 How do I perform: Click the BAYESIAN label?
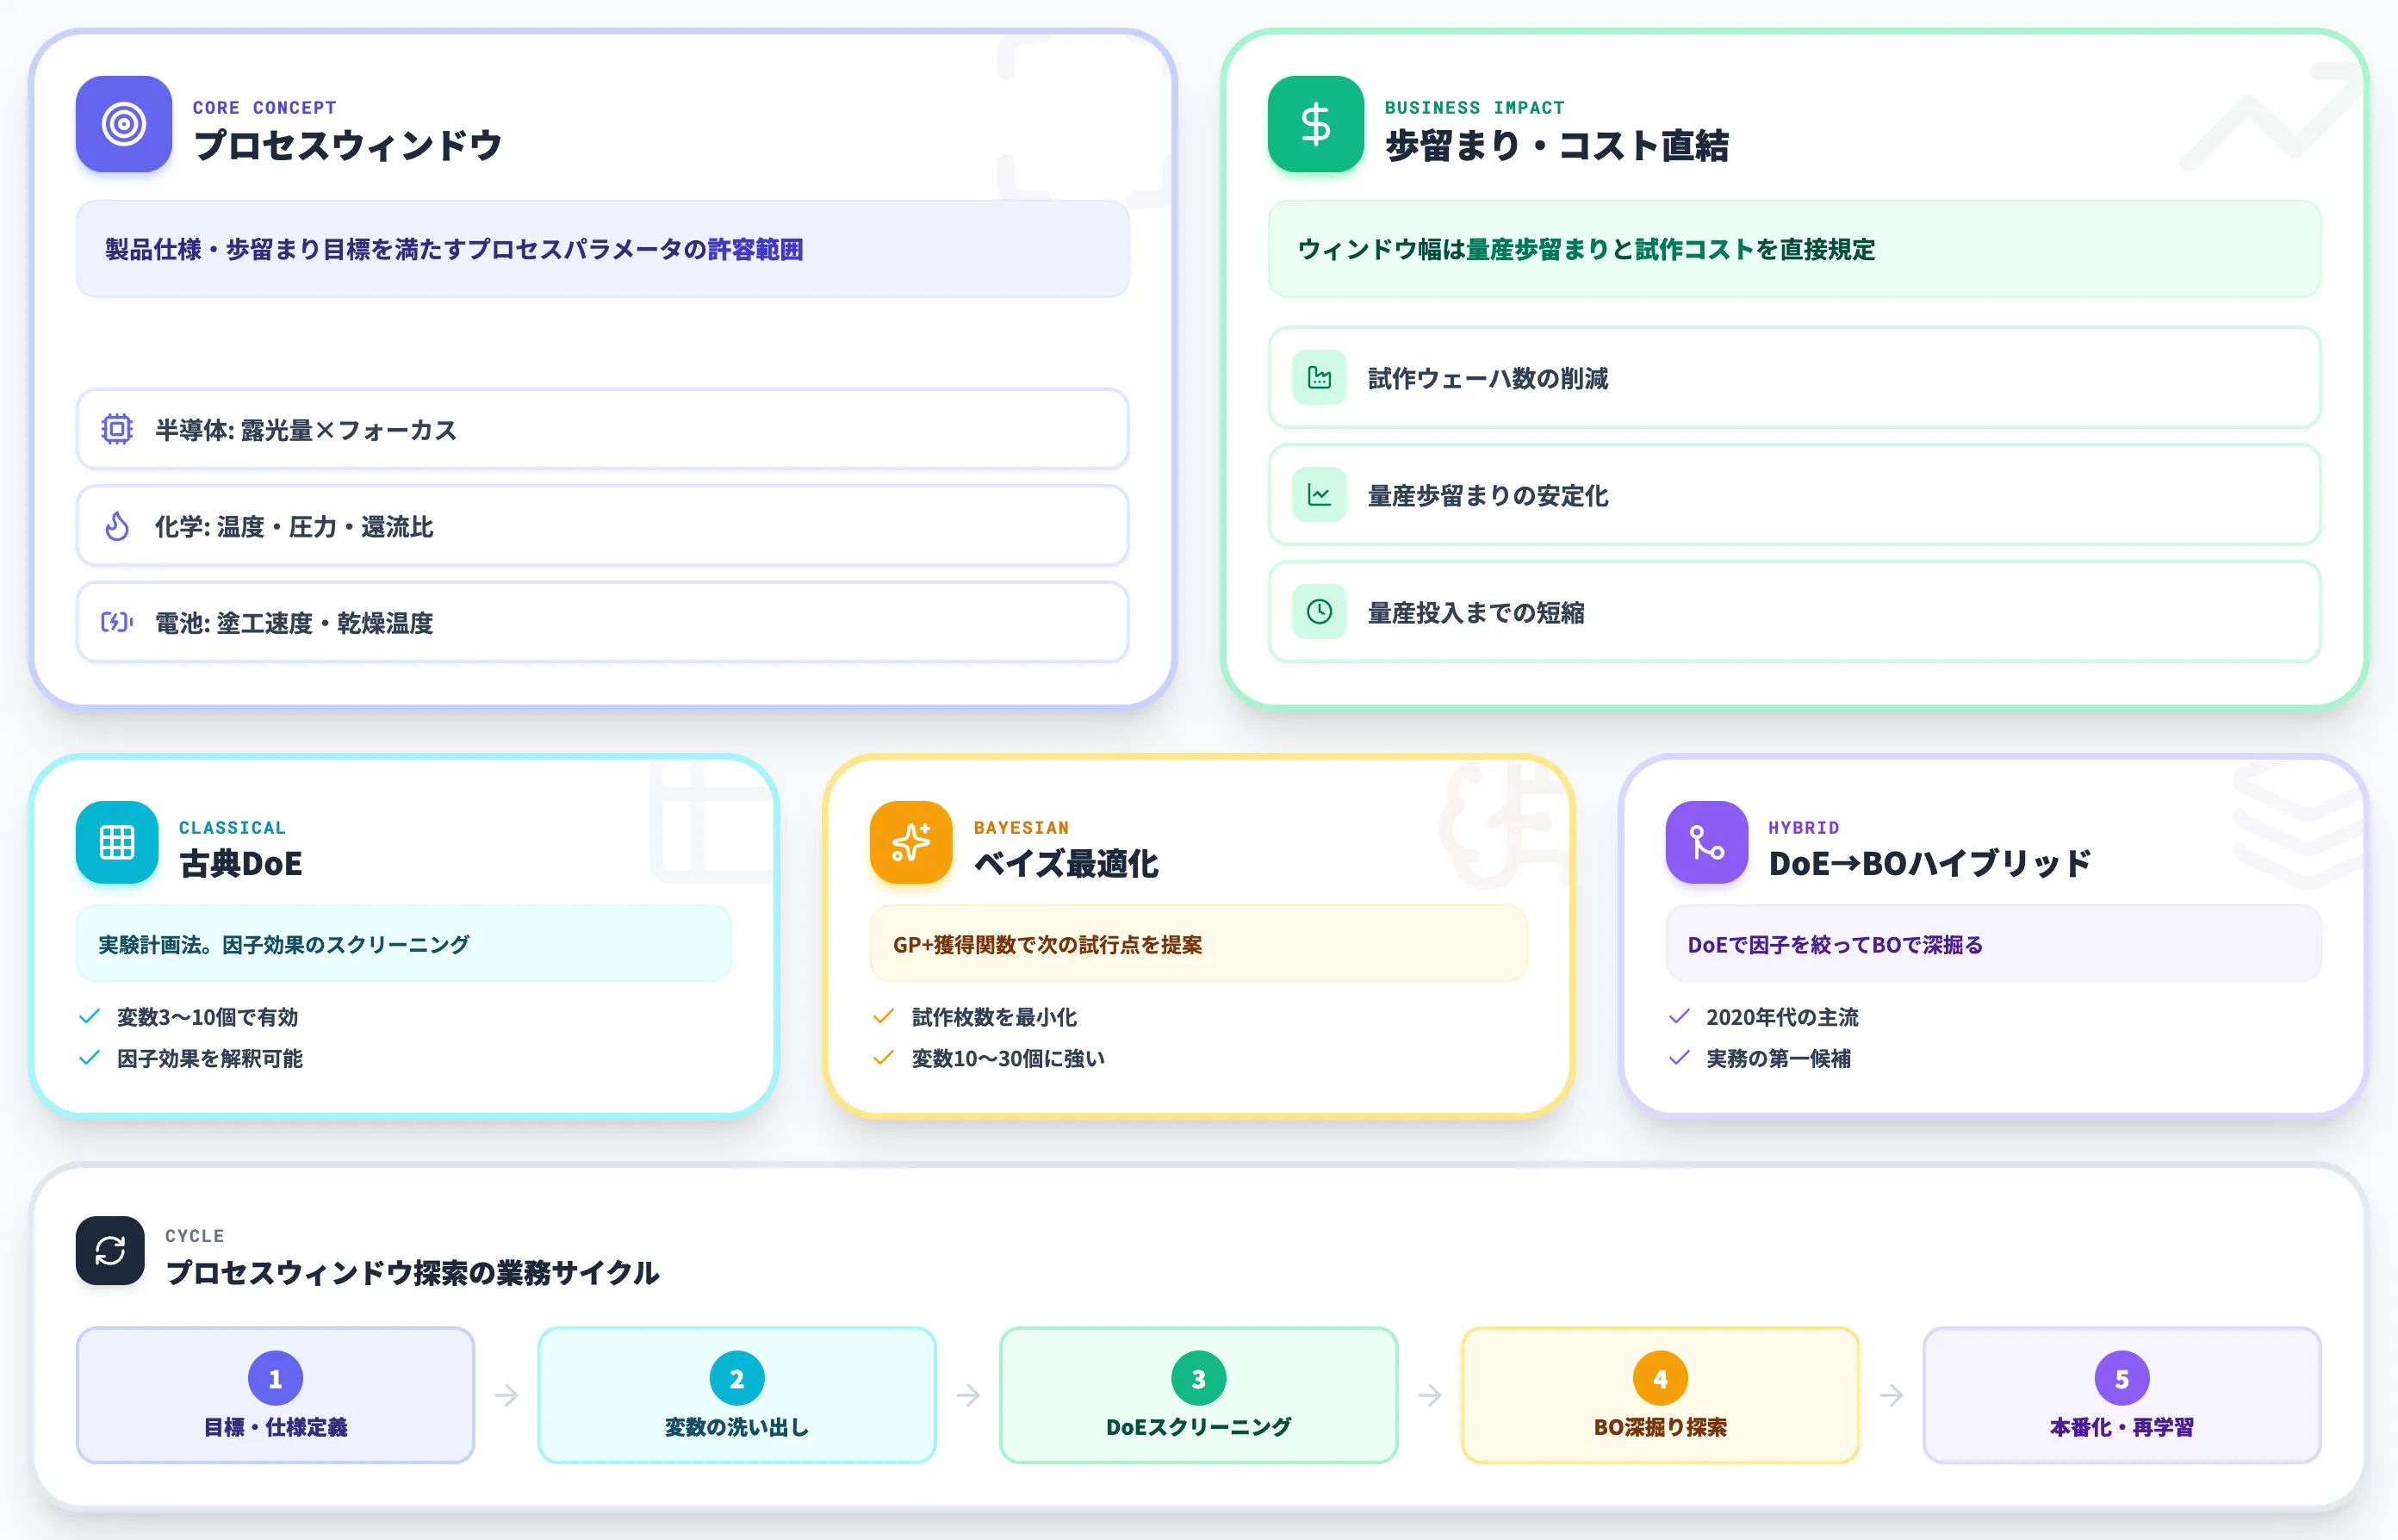(x=1021, y=828)
